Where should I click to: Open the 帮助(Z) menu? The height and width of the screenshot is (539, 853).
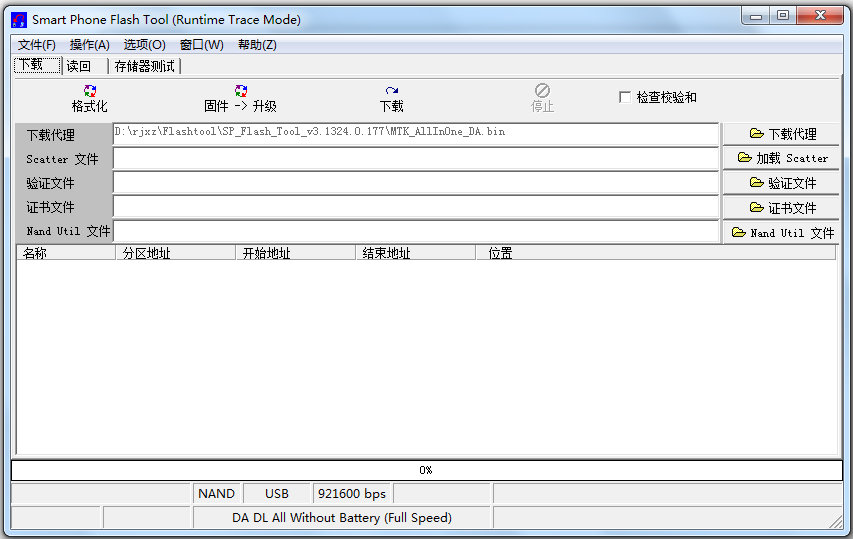(x=257, y=45)
